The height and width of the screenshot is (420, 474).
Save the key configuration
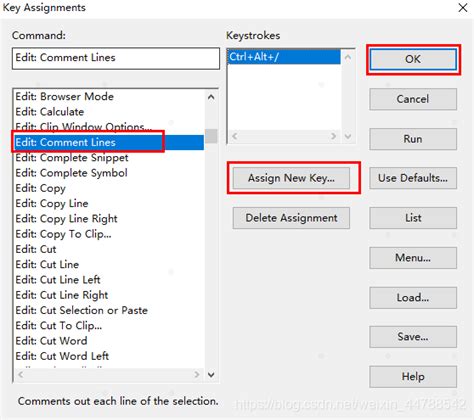413,337
